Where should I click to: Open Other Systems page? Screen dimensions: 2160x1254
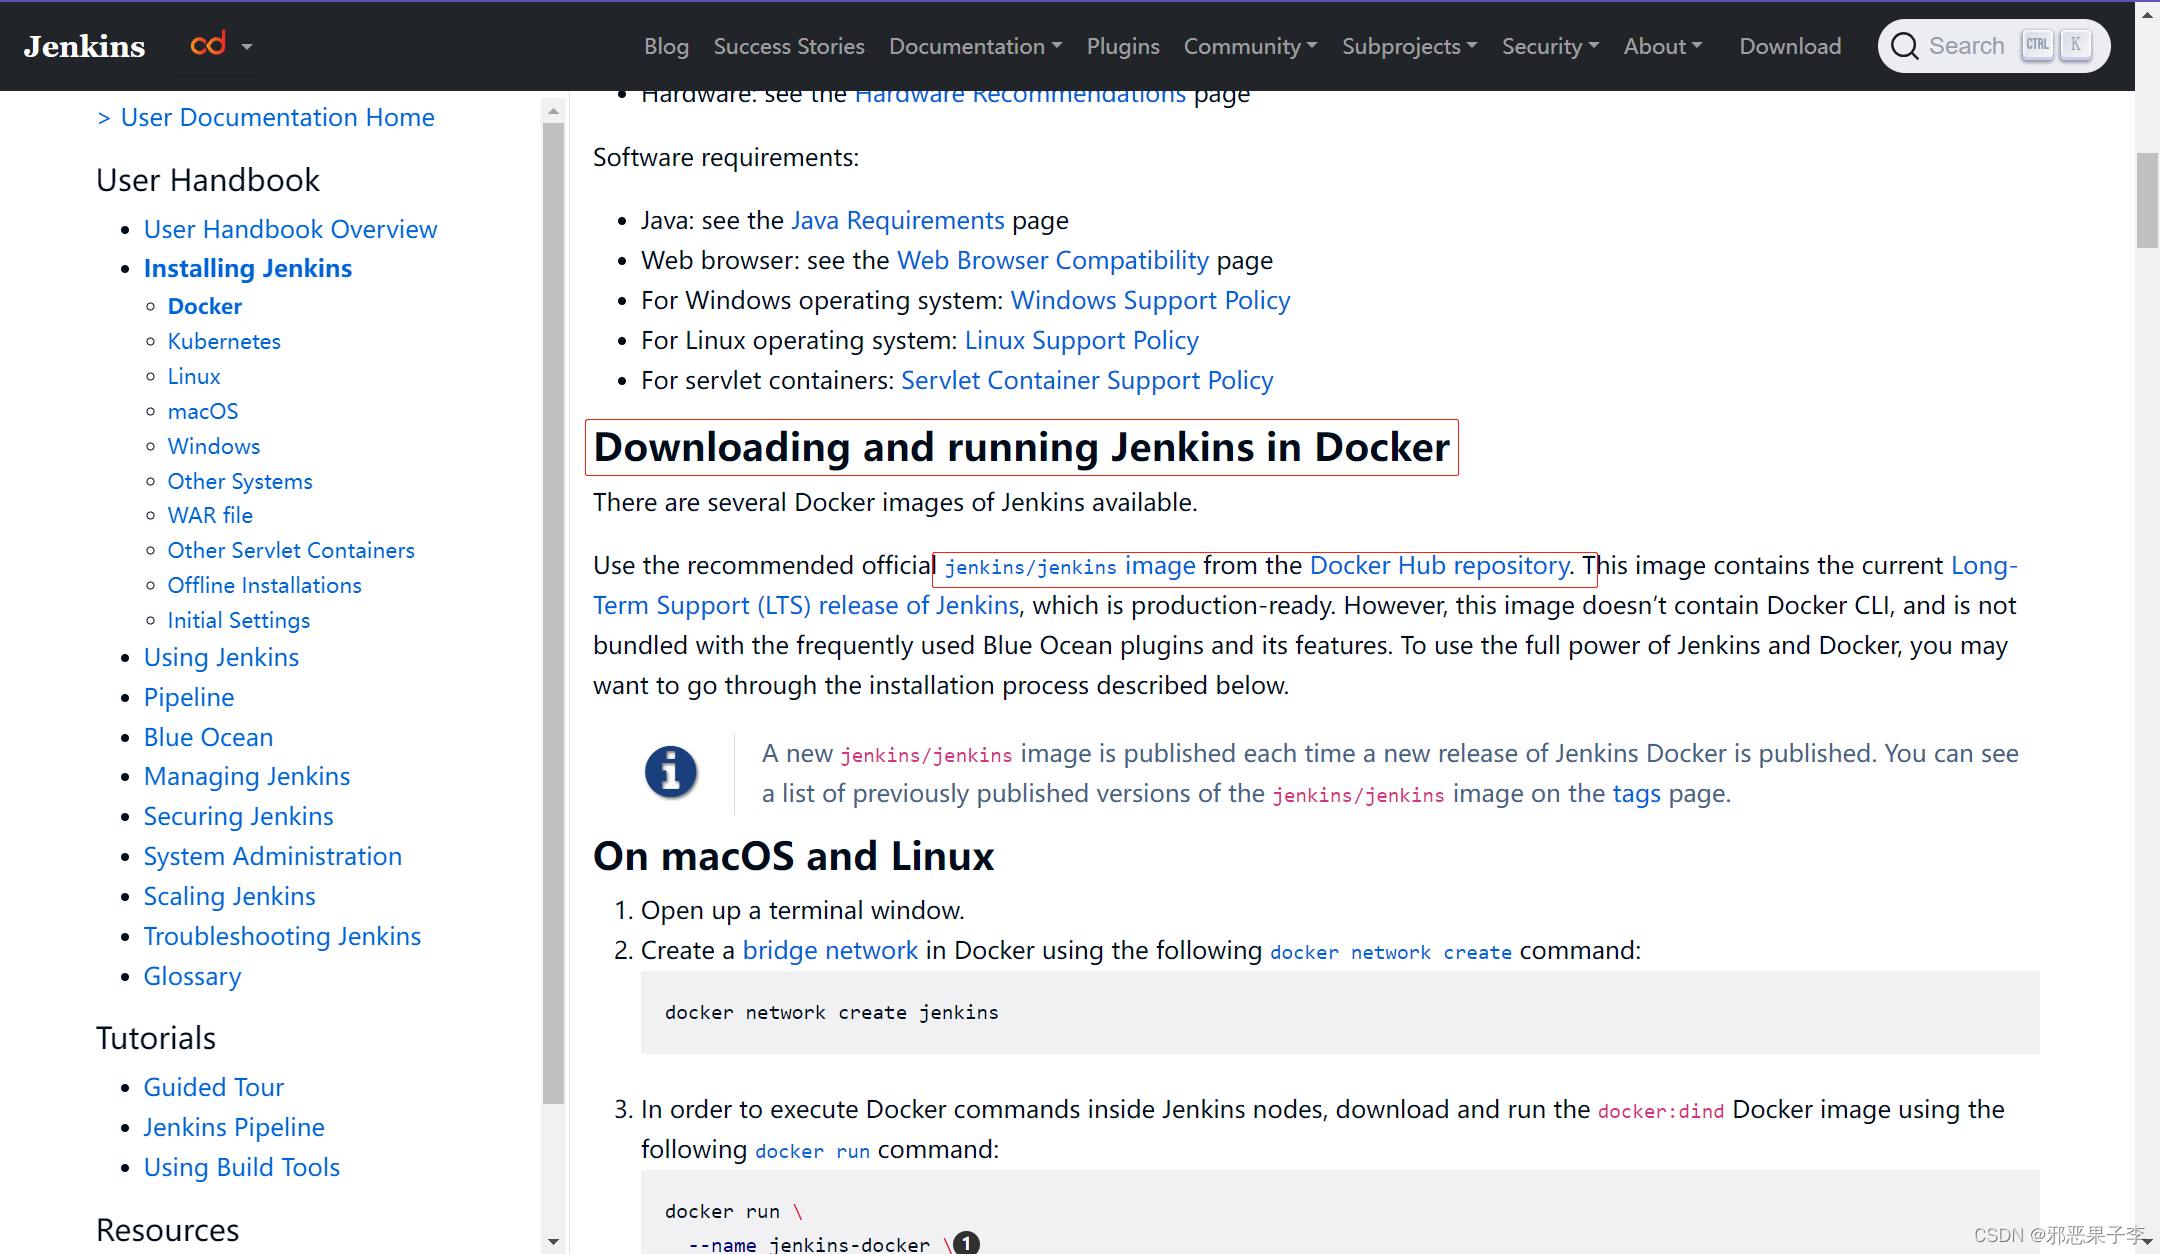coord(240,481)
